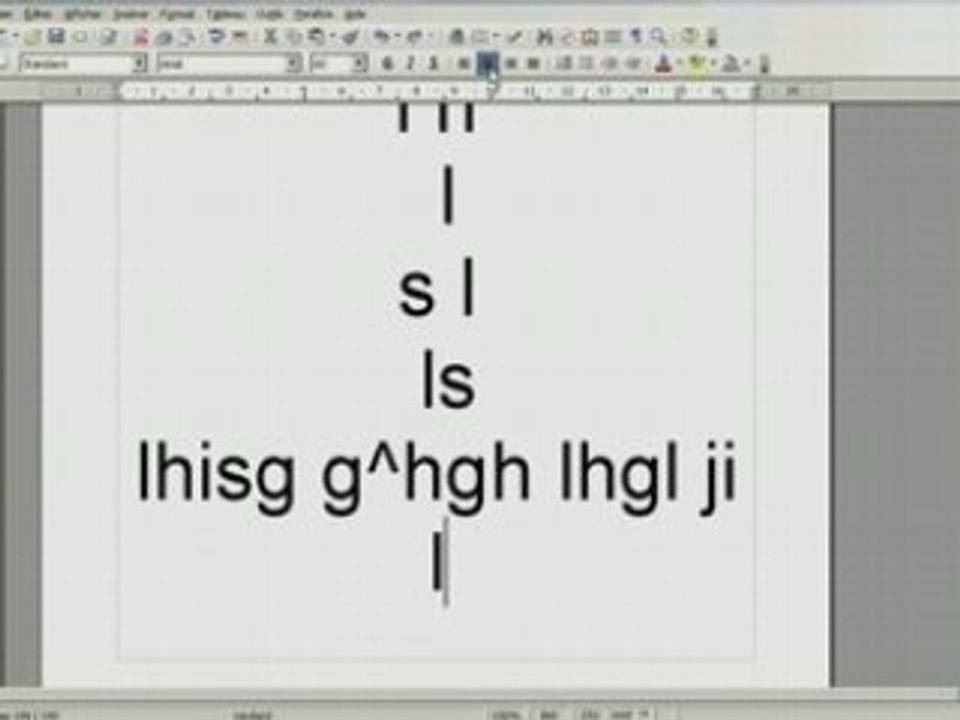Open the Gallery
Viewport: 960px width, 720px height.
[590, 37]
